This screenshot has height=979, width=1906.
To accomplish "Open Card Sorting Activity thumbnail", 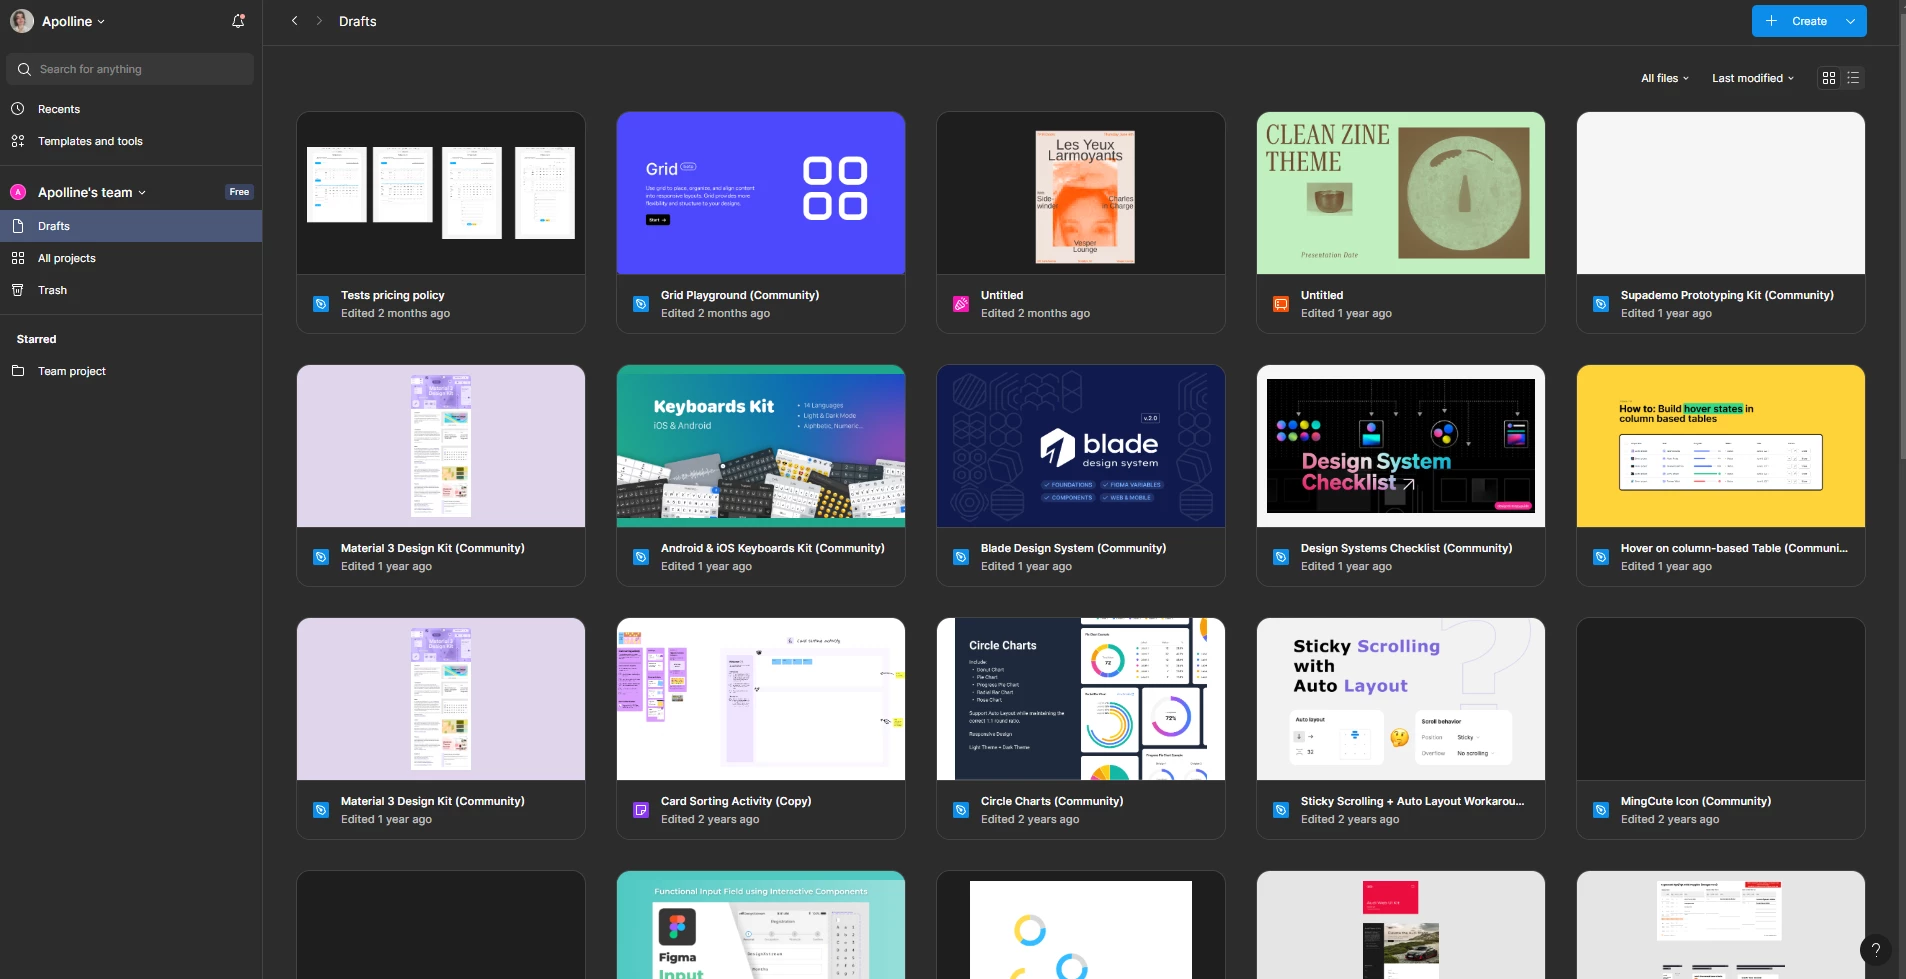I will click(761, 699).
